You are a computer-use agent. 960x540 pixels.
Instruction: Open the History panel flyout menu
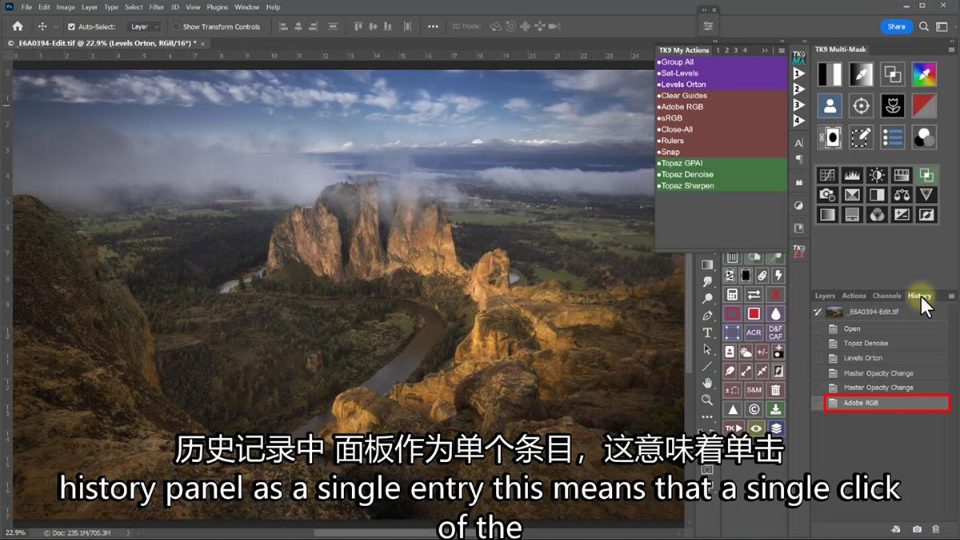pyautogui.click(x=951, y=296)
